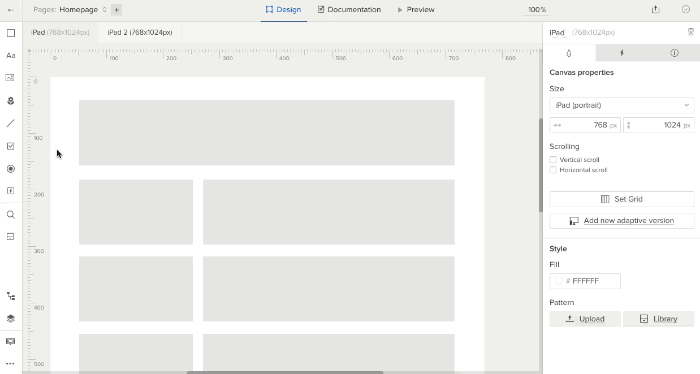Click the Scrolling section label
Screen dimensions: 700x374
tap(564, 146)
